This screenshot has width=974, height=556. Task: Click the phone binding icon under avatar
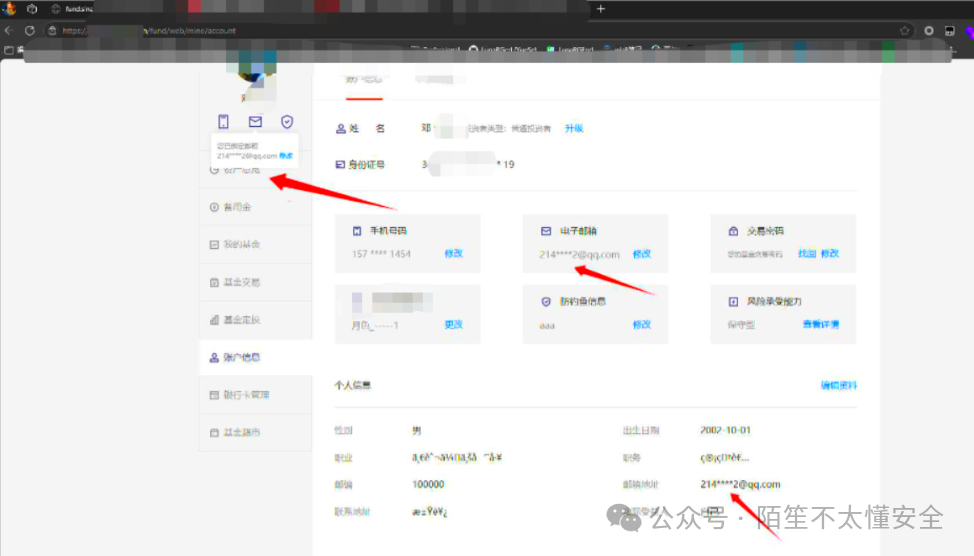coord(223,121)
